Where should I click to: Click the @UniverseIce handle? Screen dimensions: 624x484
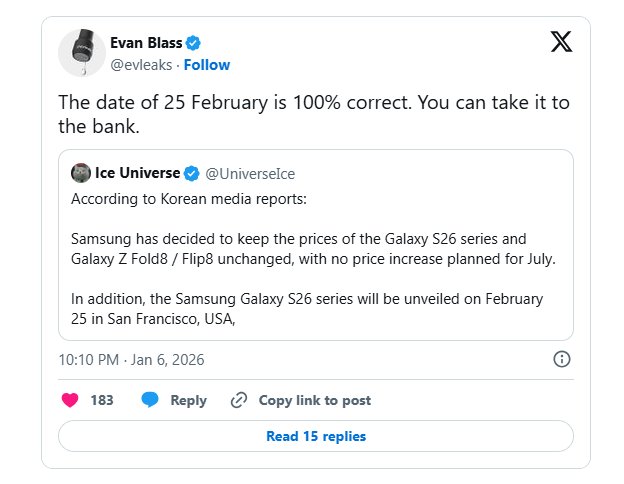tap(250, 173)
